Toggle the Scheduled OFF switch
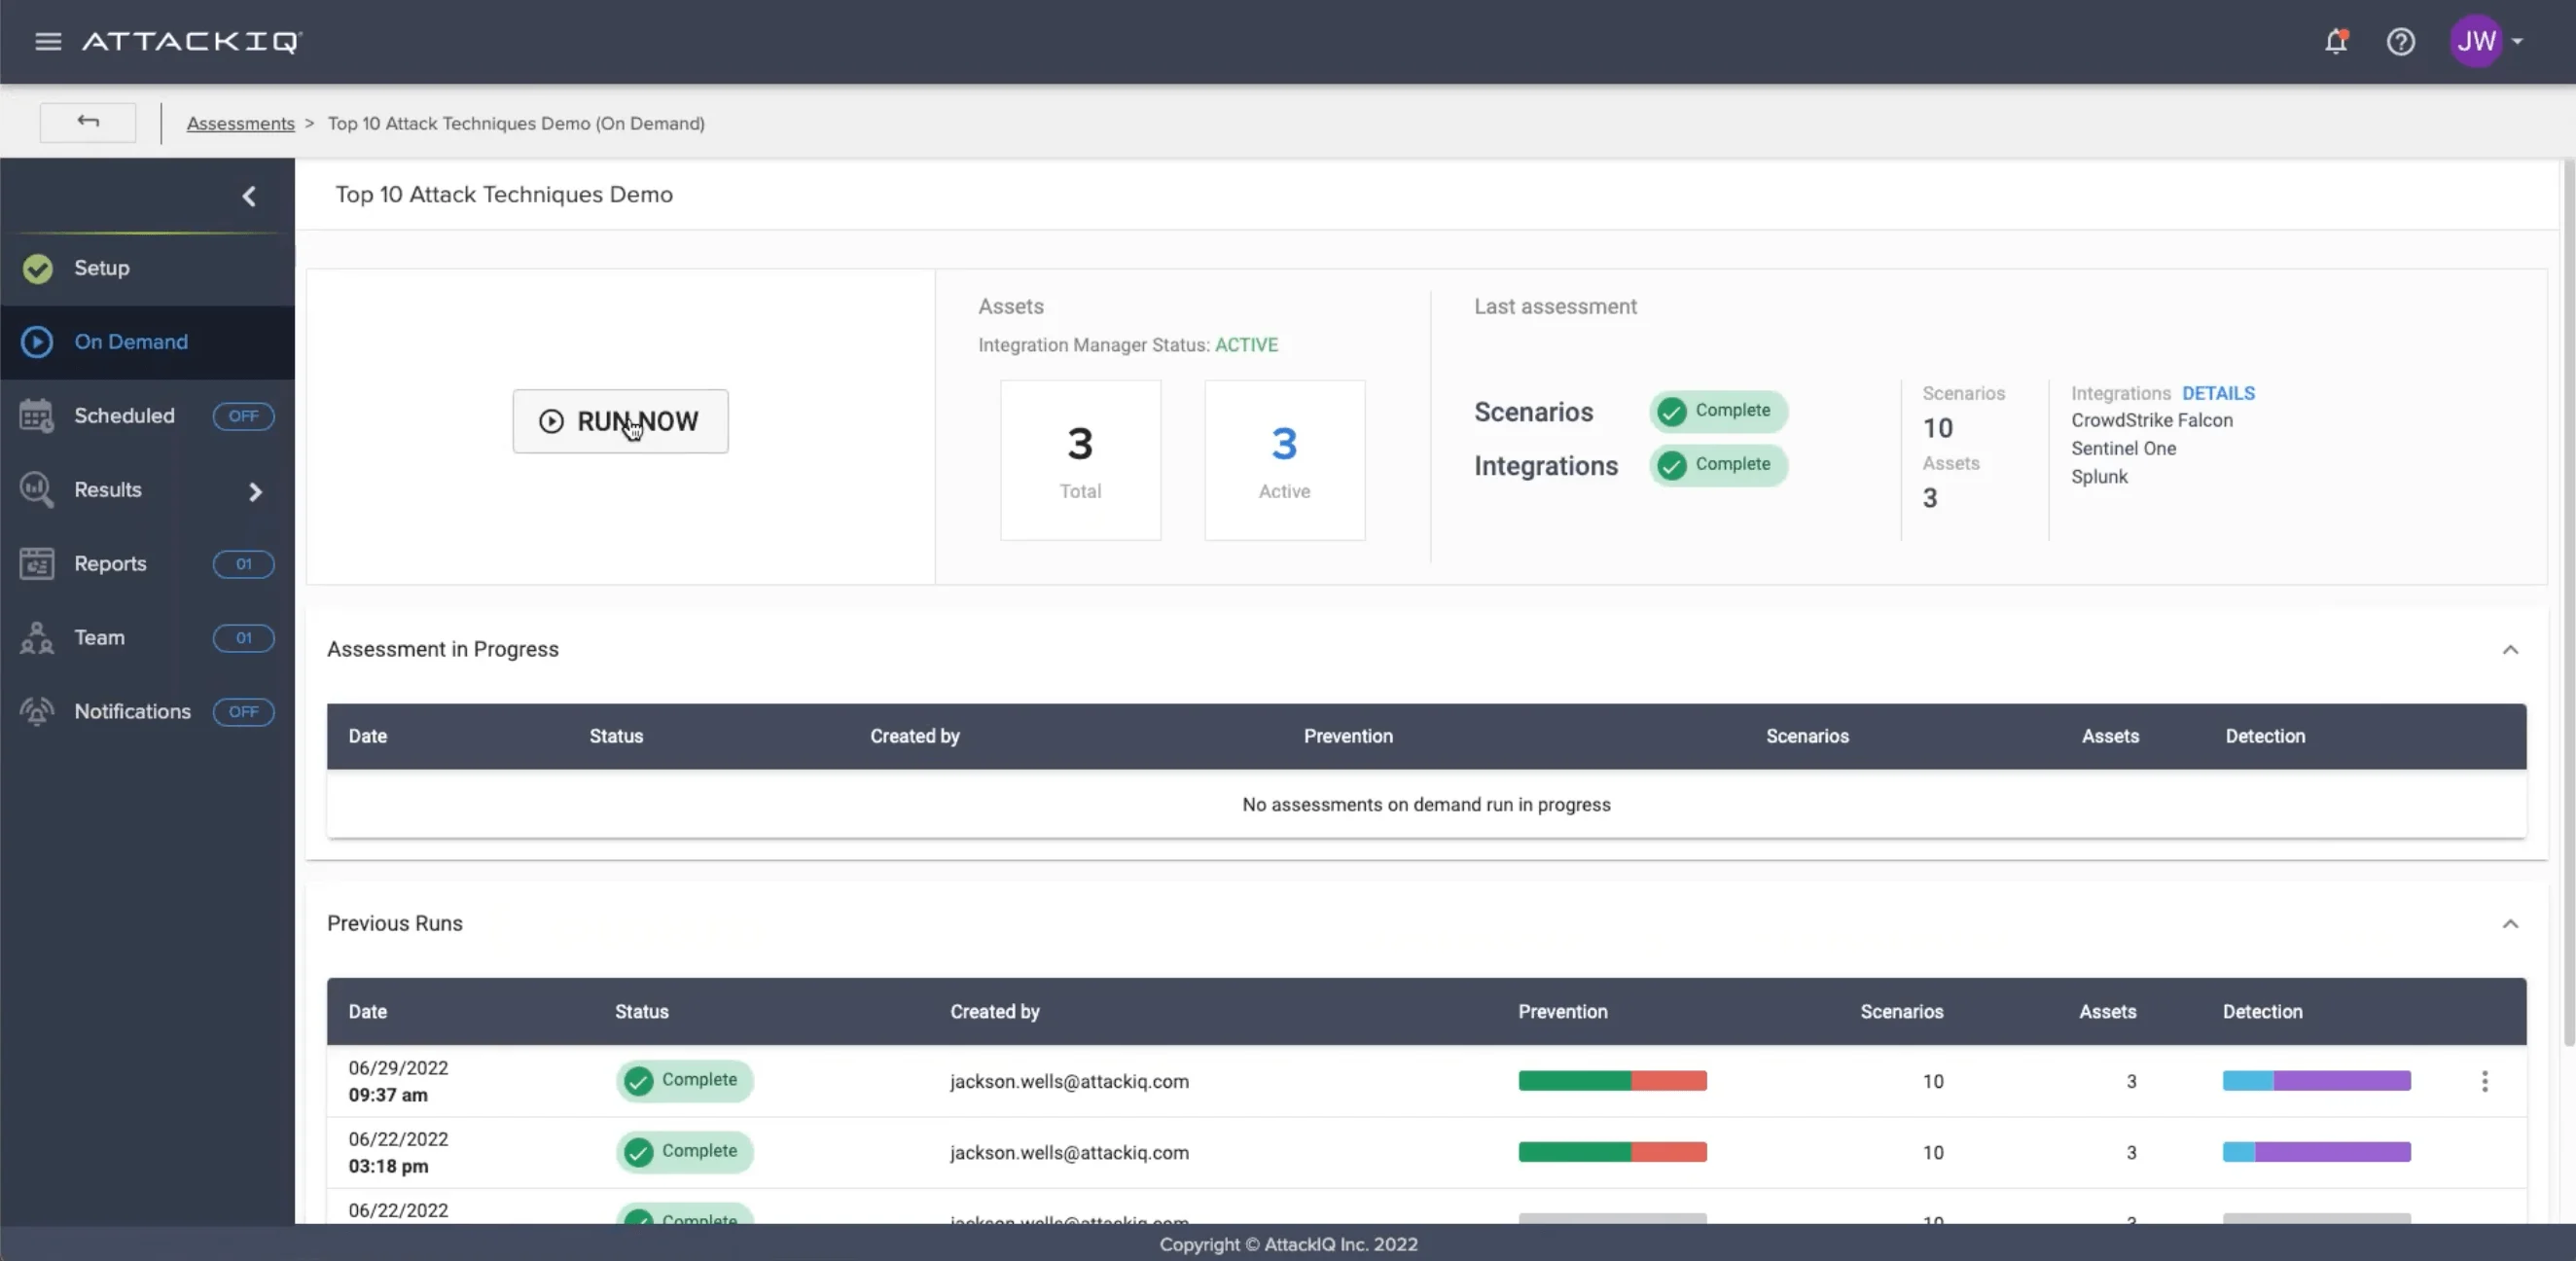The height and width of the screenshot is (1261, 2576). pos(243,416)
